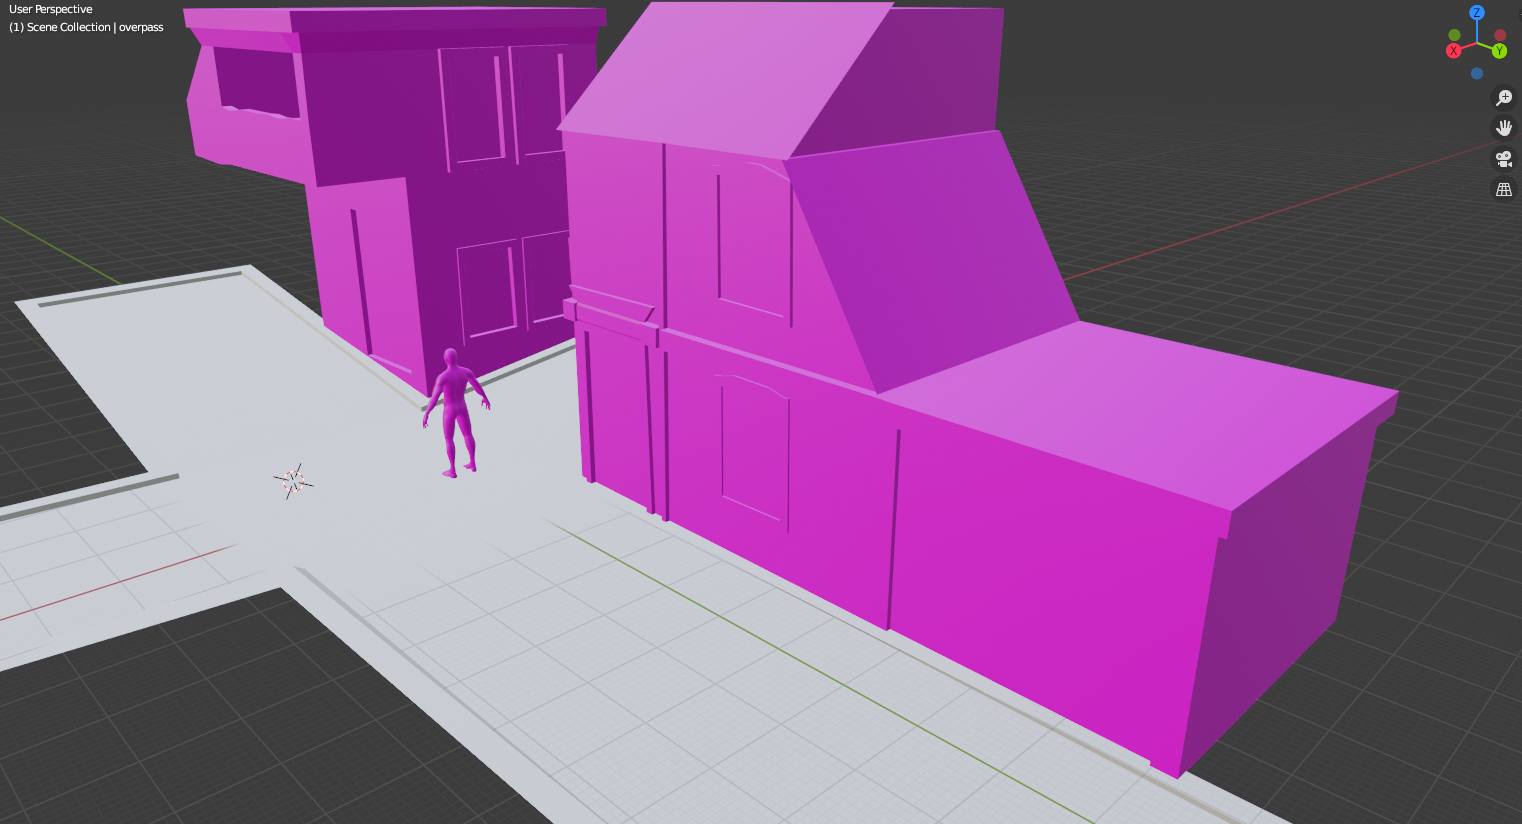Click the pan hand icon
Screen dimensions: 1522x824
click(x=1503, y=128)
